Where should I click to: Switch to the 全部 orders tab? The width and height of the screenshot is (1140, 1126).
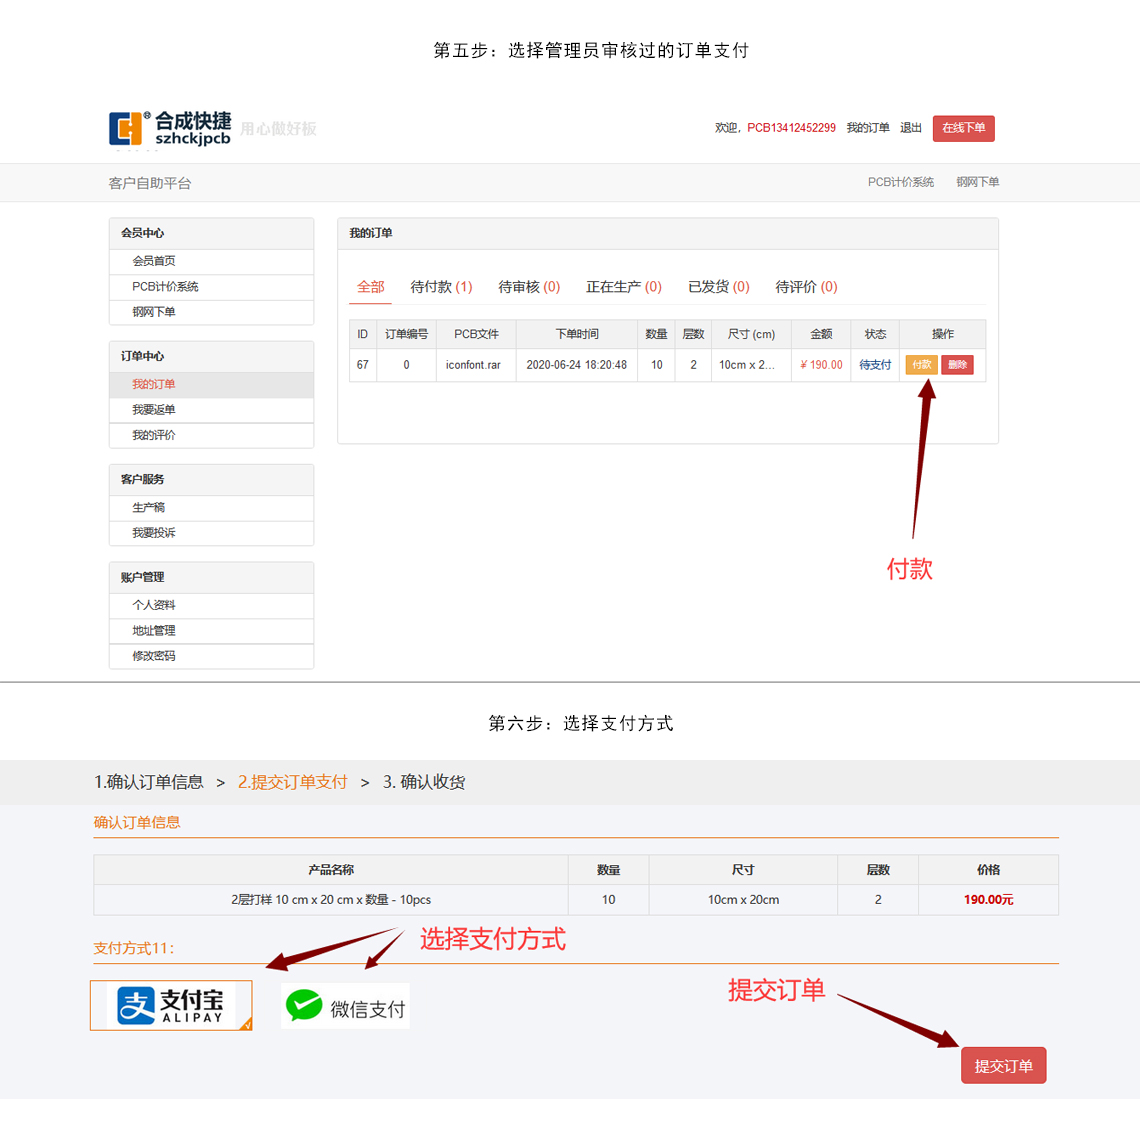(x=371, y=287)
